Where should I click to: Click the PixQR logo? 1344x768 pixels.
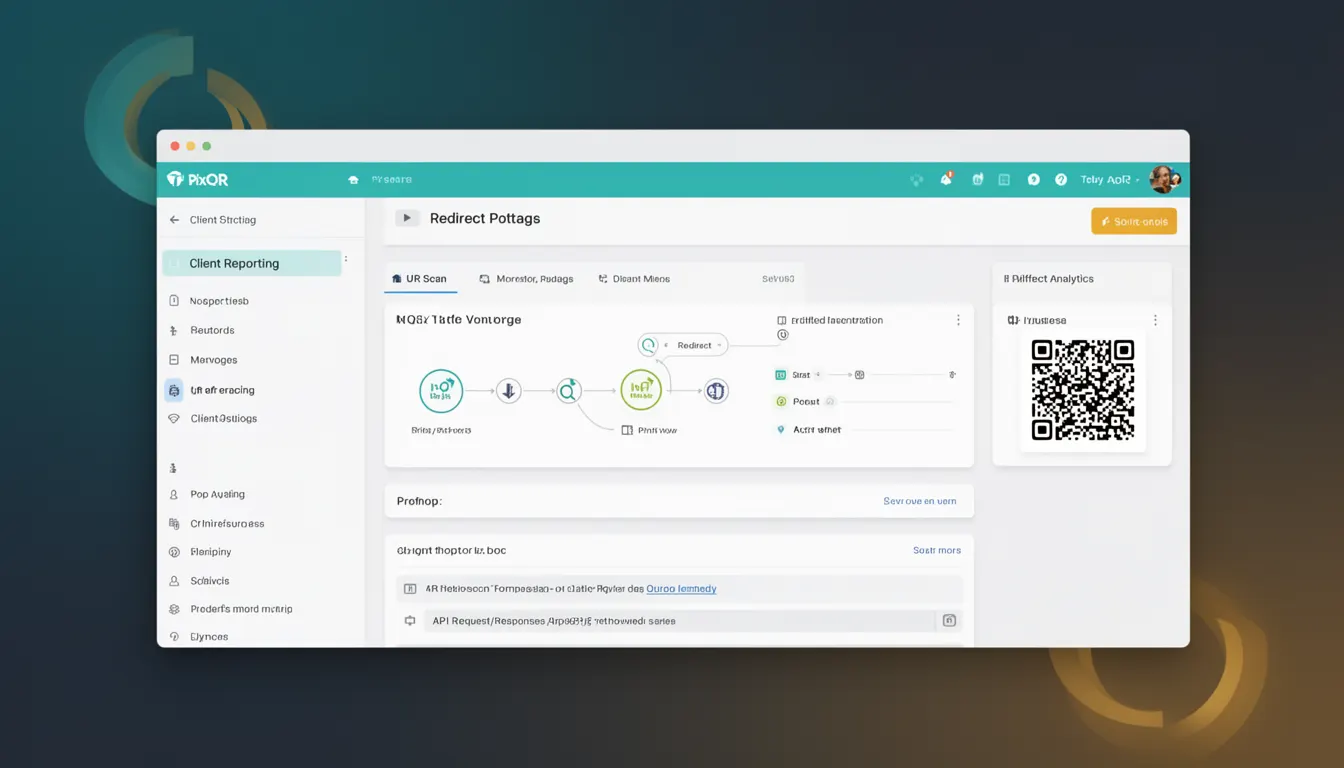tap(198, 179)
